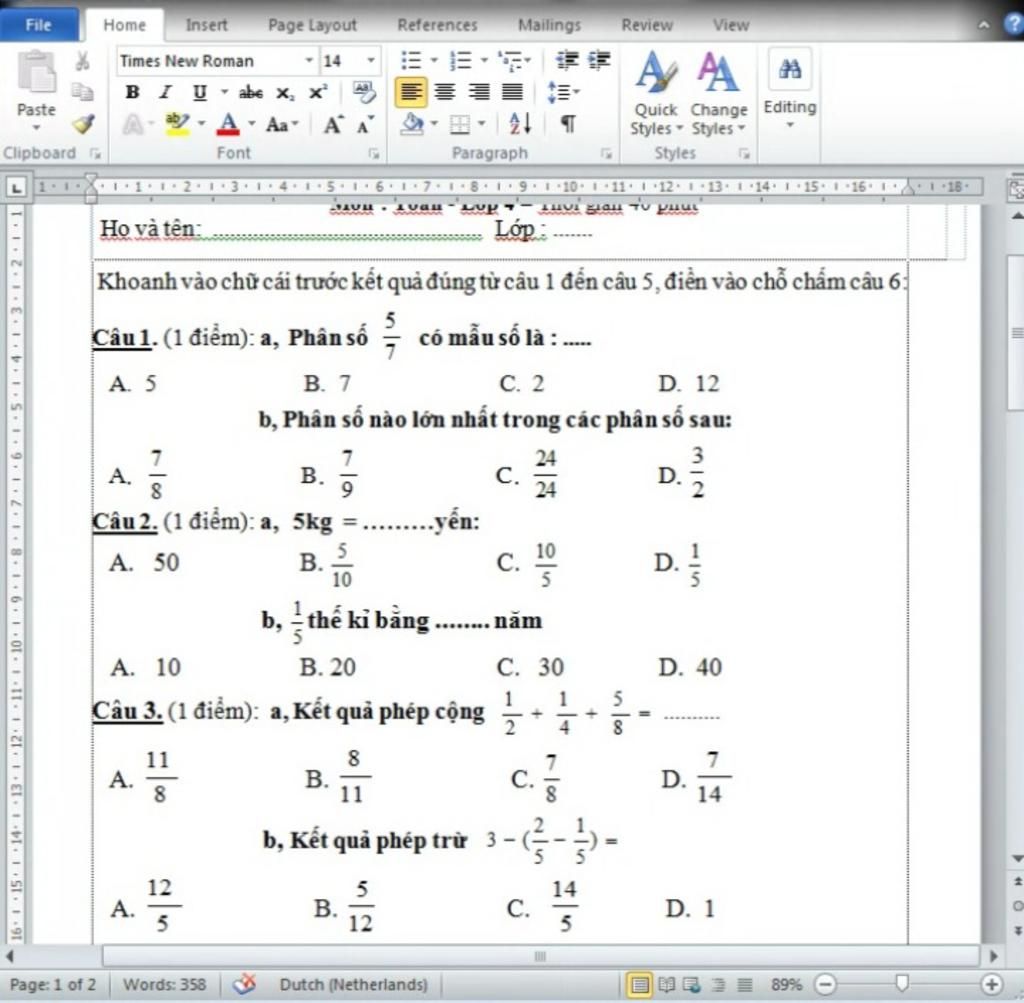The image size is (1024, 1003).
Task: Toggle Subscript formatting
Action: [285, 93]
